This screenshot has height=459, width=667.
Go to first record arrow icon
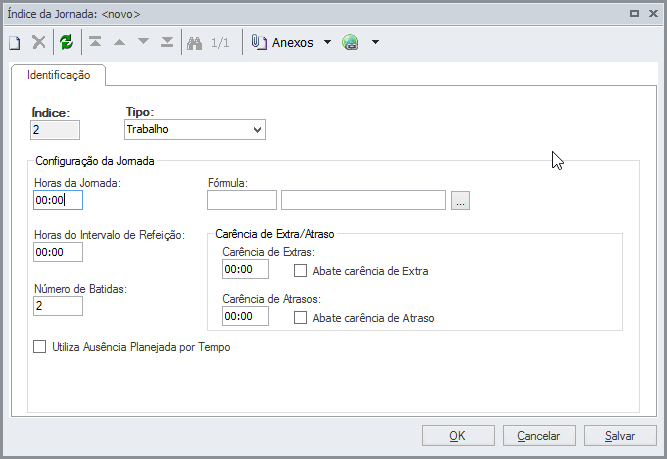click(x=95, y=42)
